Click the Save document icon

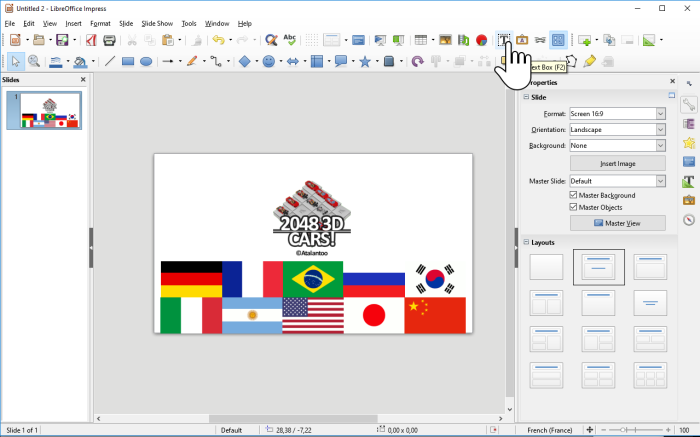point(62,40)
